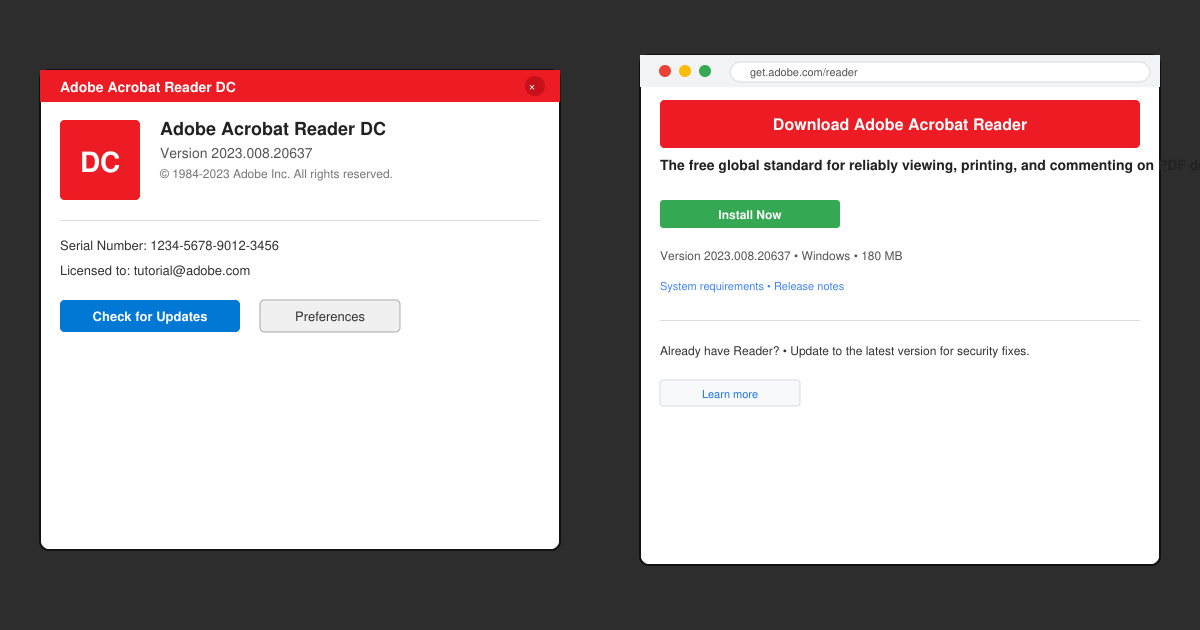The height and width of the screenshot is (630, 1200).
Task: Click Download Adobe Acrobat Reader banner
Action: point(900,124)
